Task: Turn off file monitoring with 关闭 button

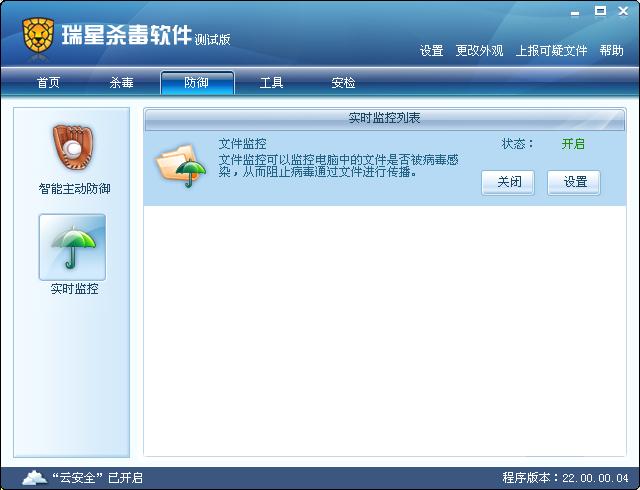Action: pos(508,182)
